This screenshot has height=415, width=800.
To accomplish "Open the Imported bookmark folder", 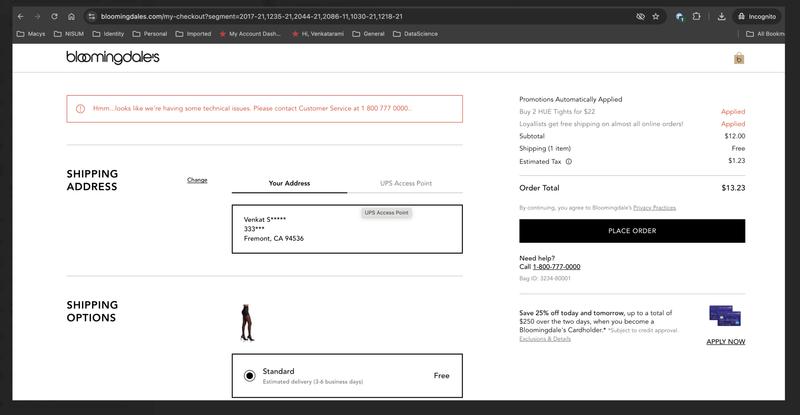I will coord(193,34).
